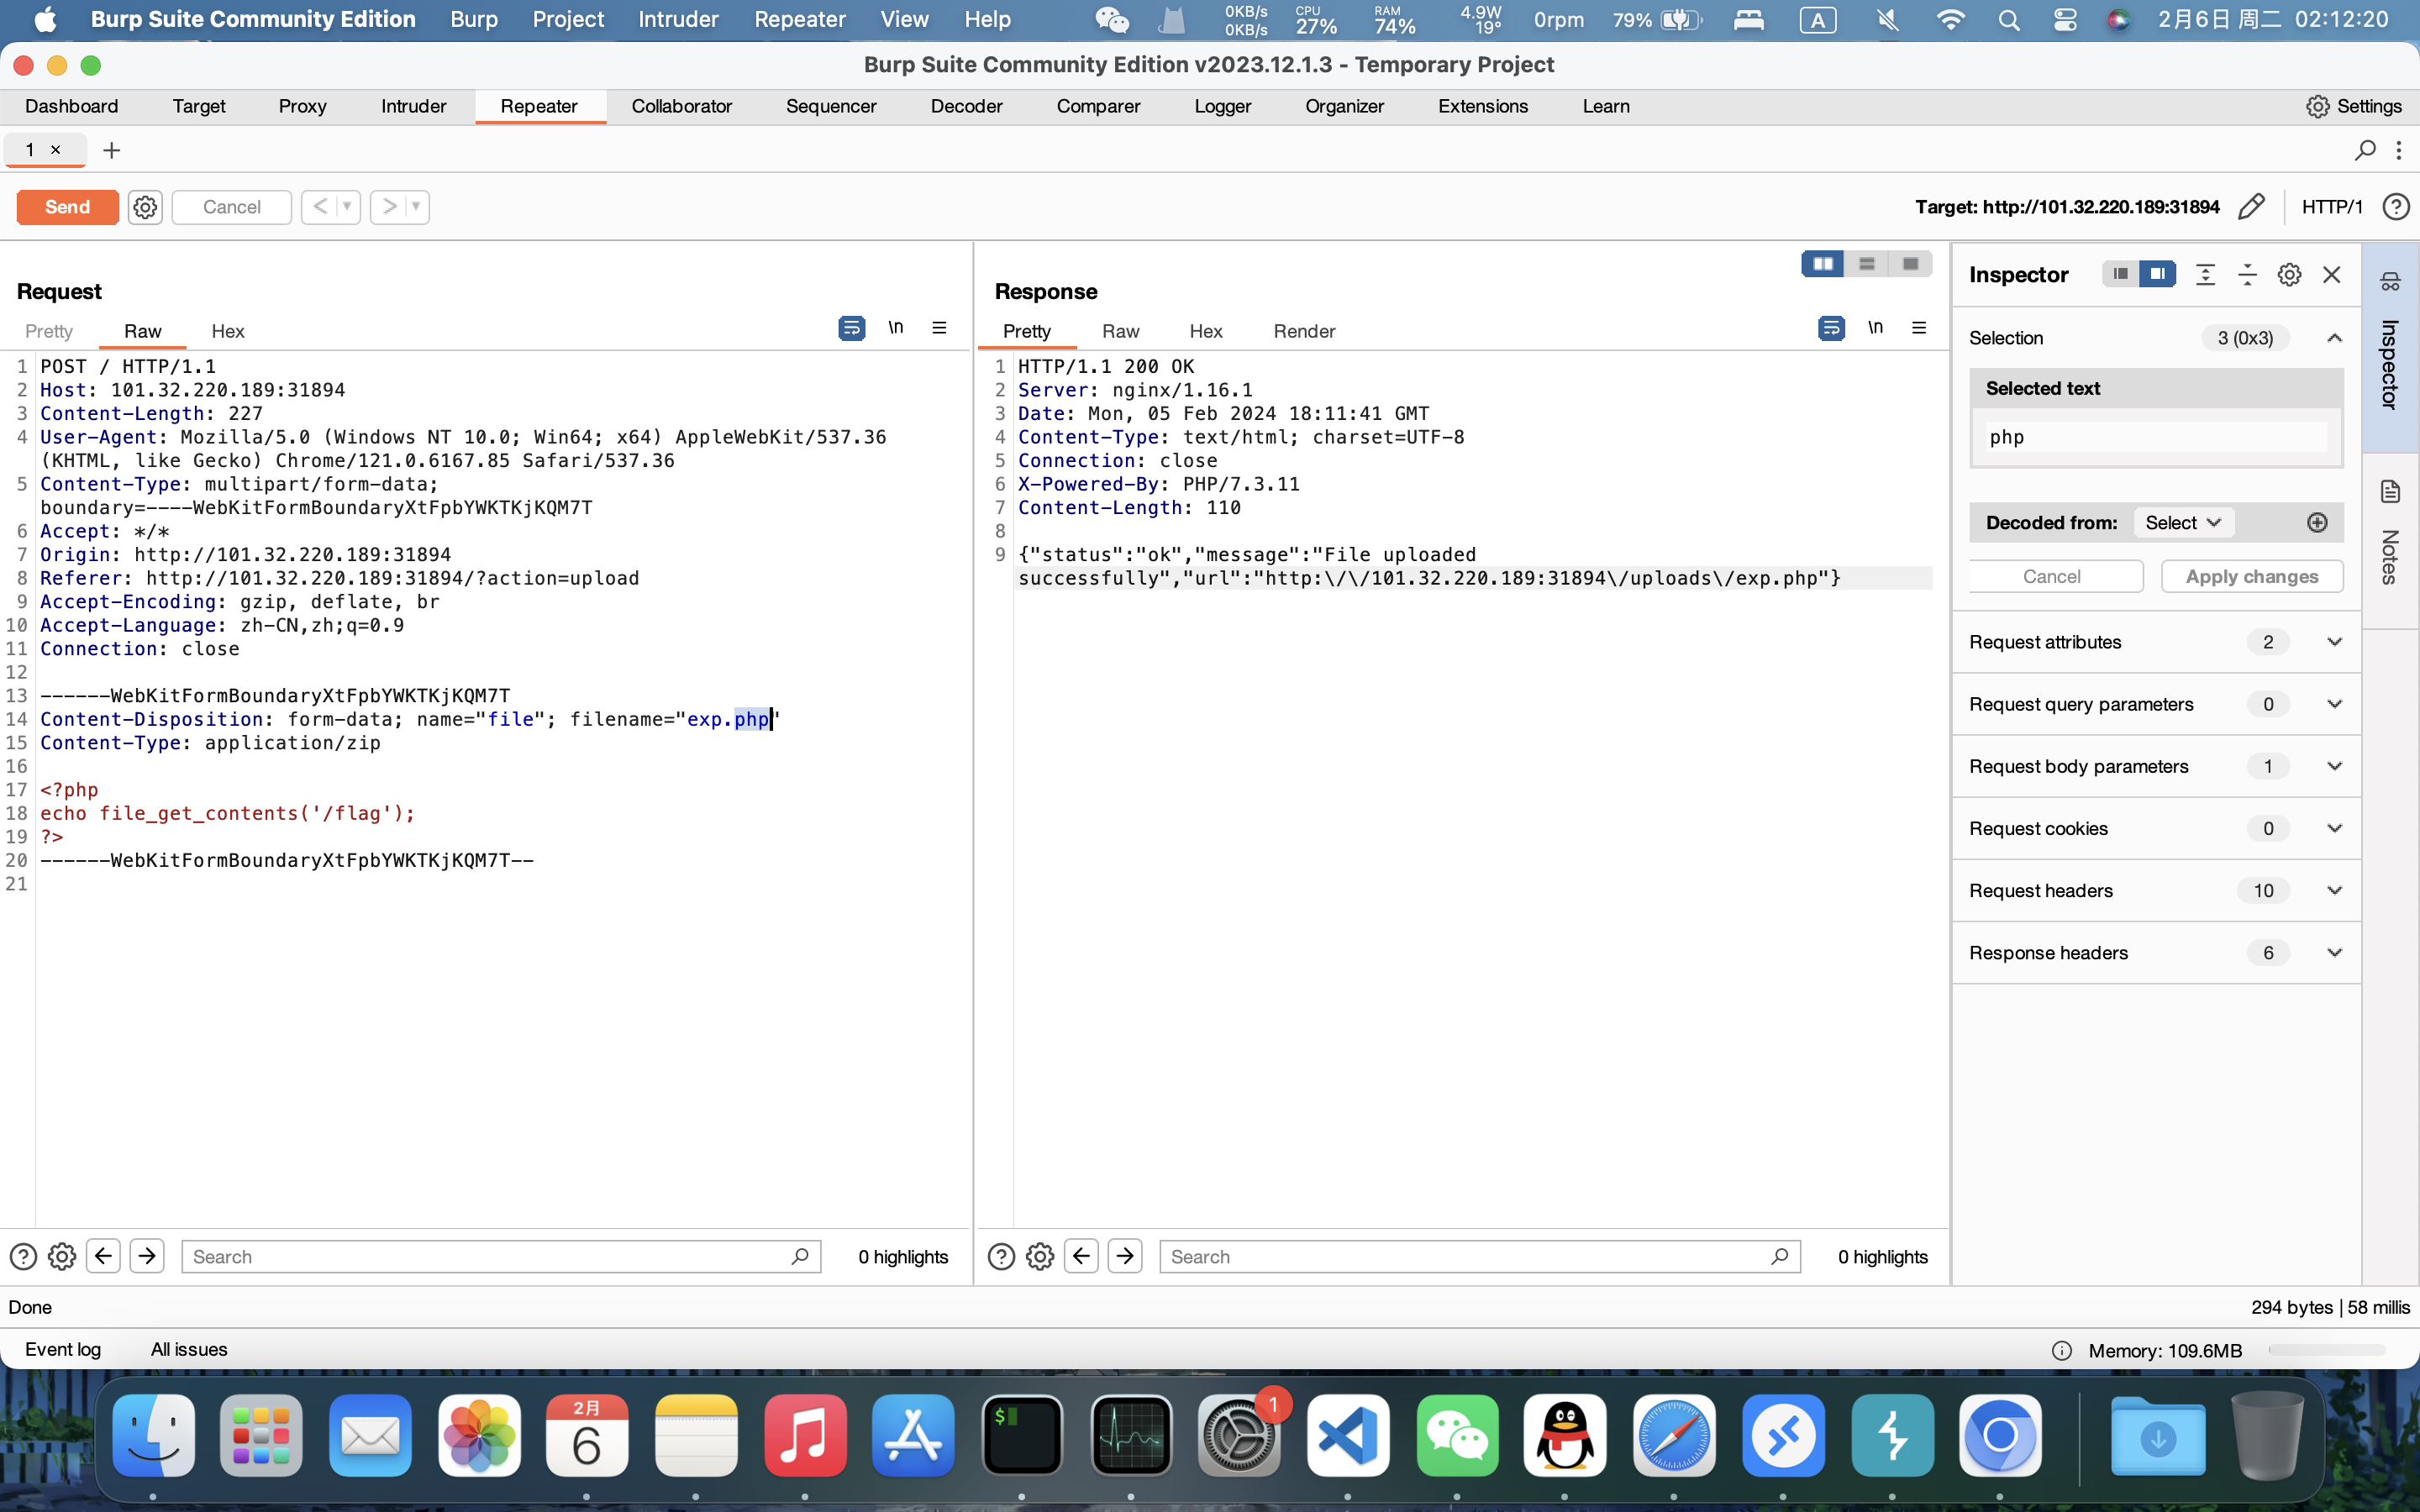This screenshot has width=2420, height=1512.
Task: Click the pencil icon to edit target
Action: tap(2251, 207)
